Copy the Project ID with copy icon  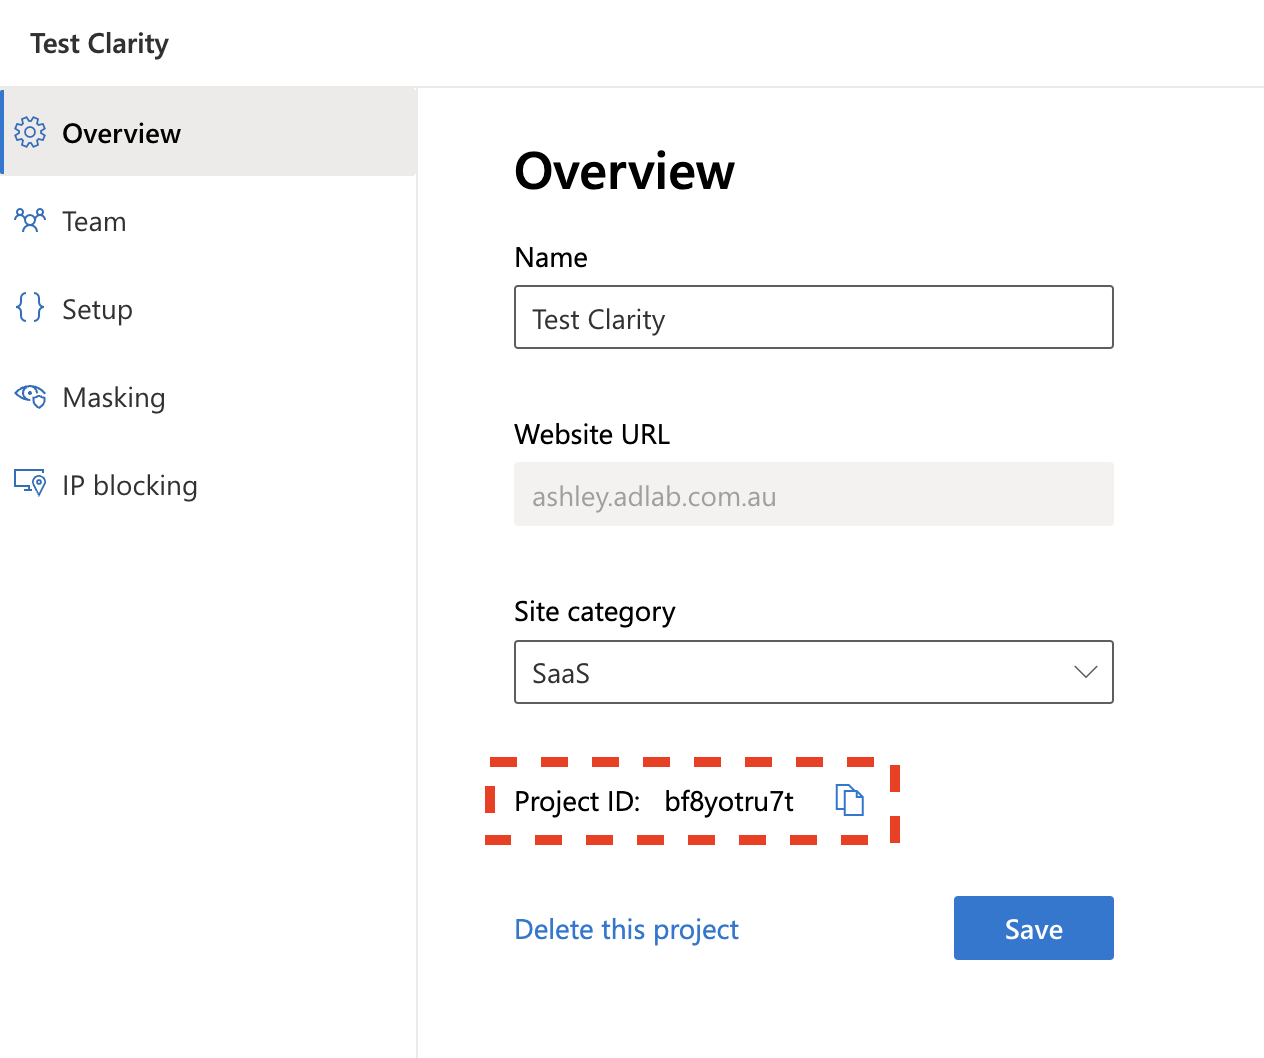pyautogui.click(x=849, y=800)
